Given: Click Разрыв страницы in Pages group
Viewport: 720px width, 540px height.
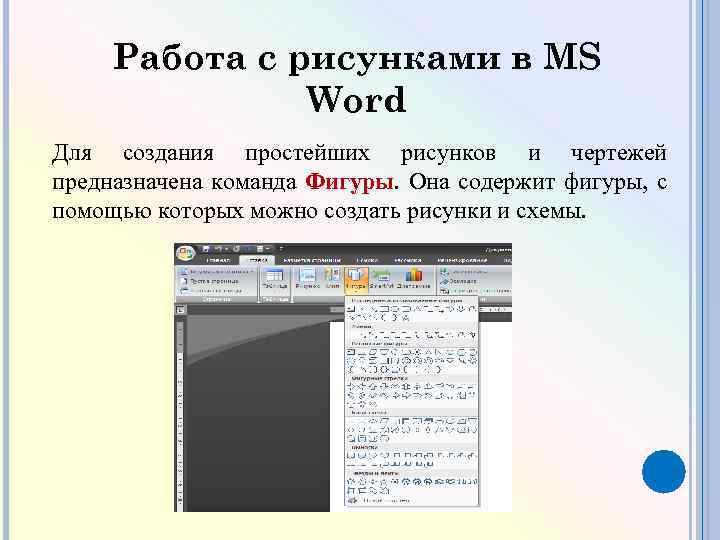Looking at the screenshot, I should click(x=212, y=291).
